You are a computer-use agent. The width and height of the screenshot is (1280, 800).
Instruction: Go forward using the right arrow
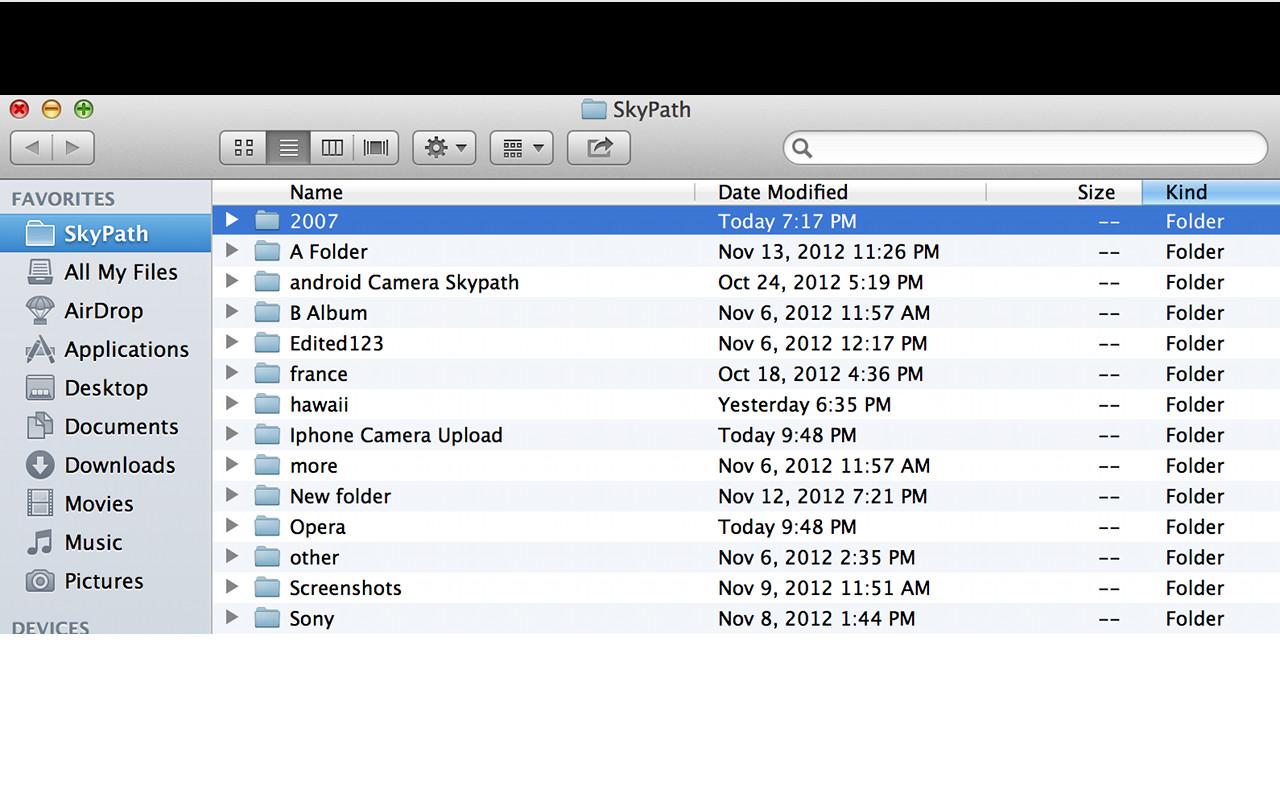tap(73, 148)
